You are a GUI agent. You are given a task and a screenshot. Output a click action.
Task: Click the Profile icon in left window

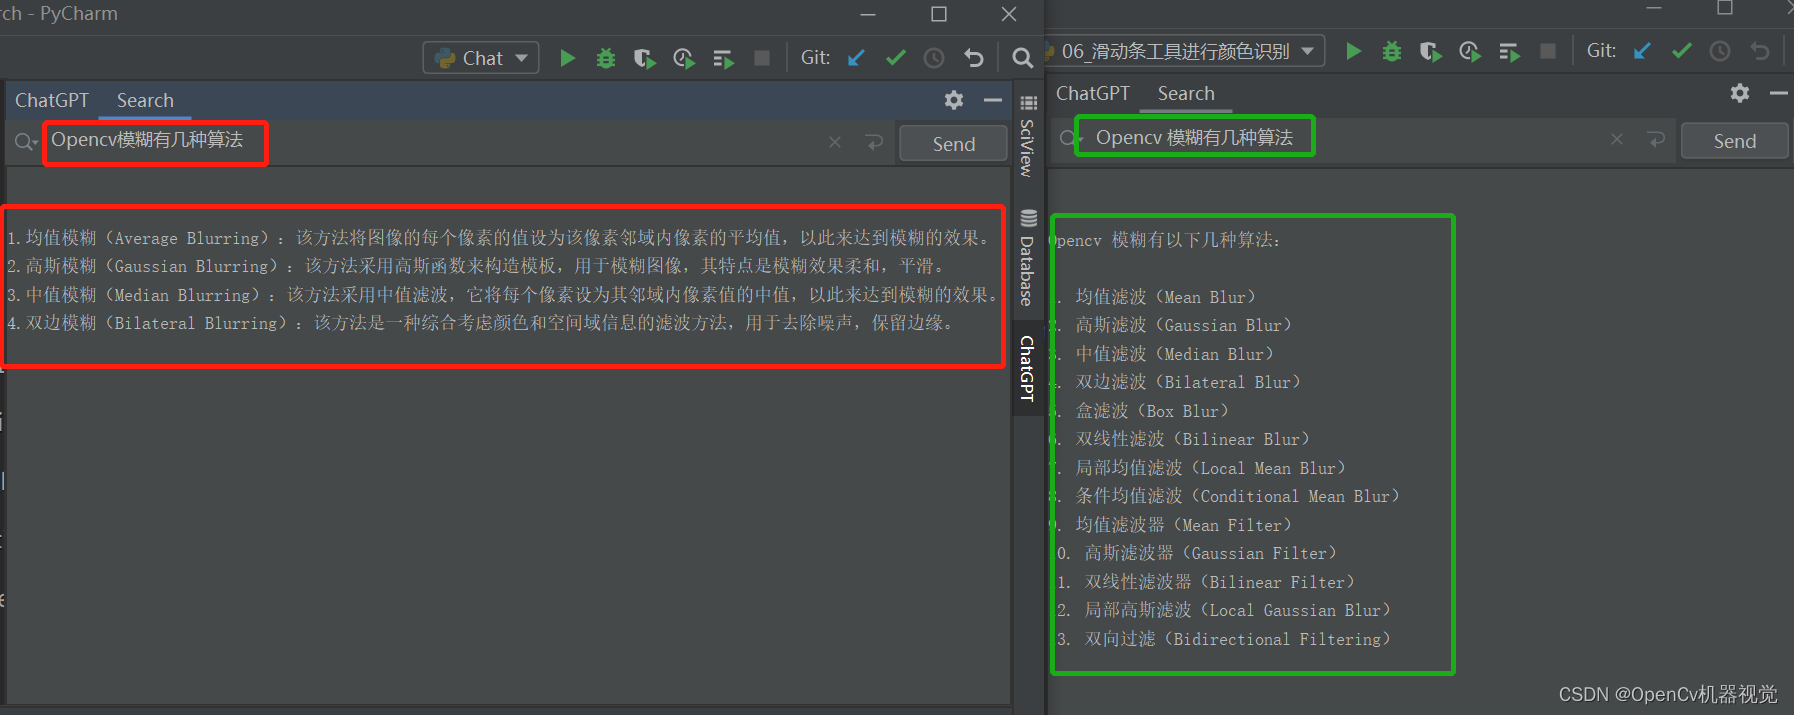click(684, 59)
